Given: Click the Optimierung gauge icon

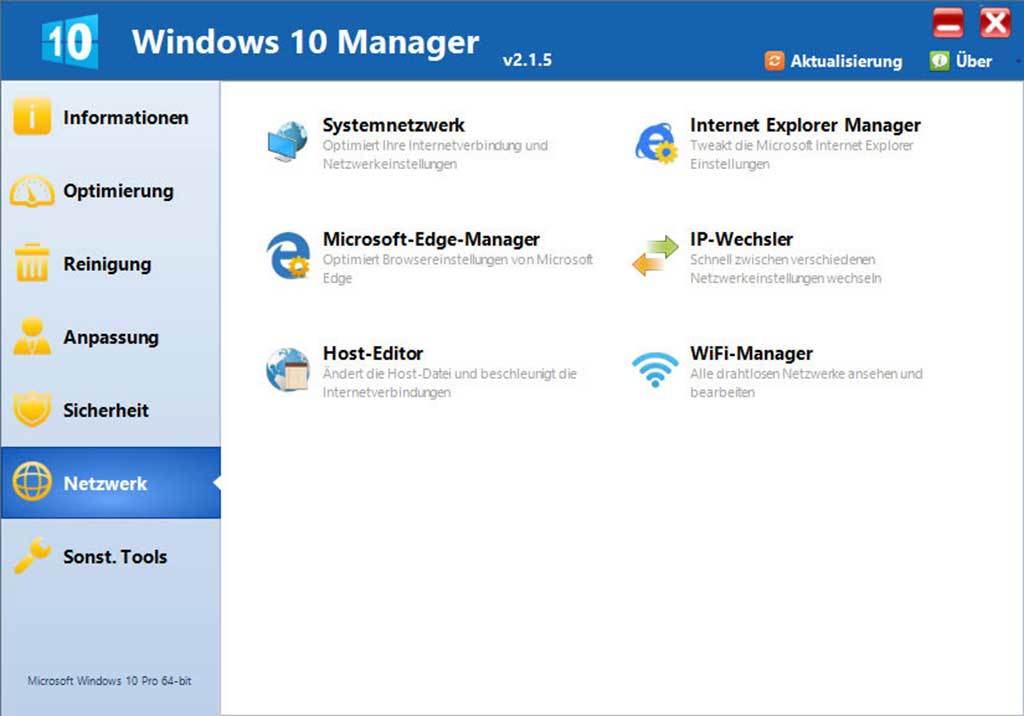Looking at the screenshot, I should click(x=31, y=191).
